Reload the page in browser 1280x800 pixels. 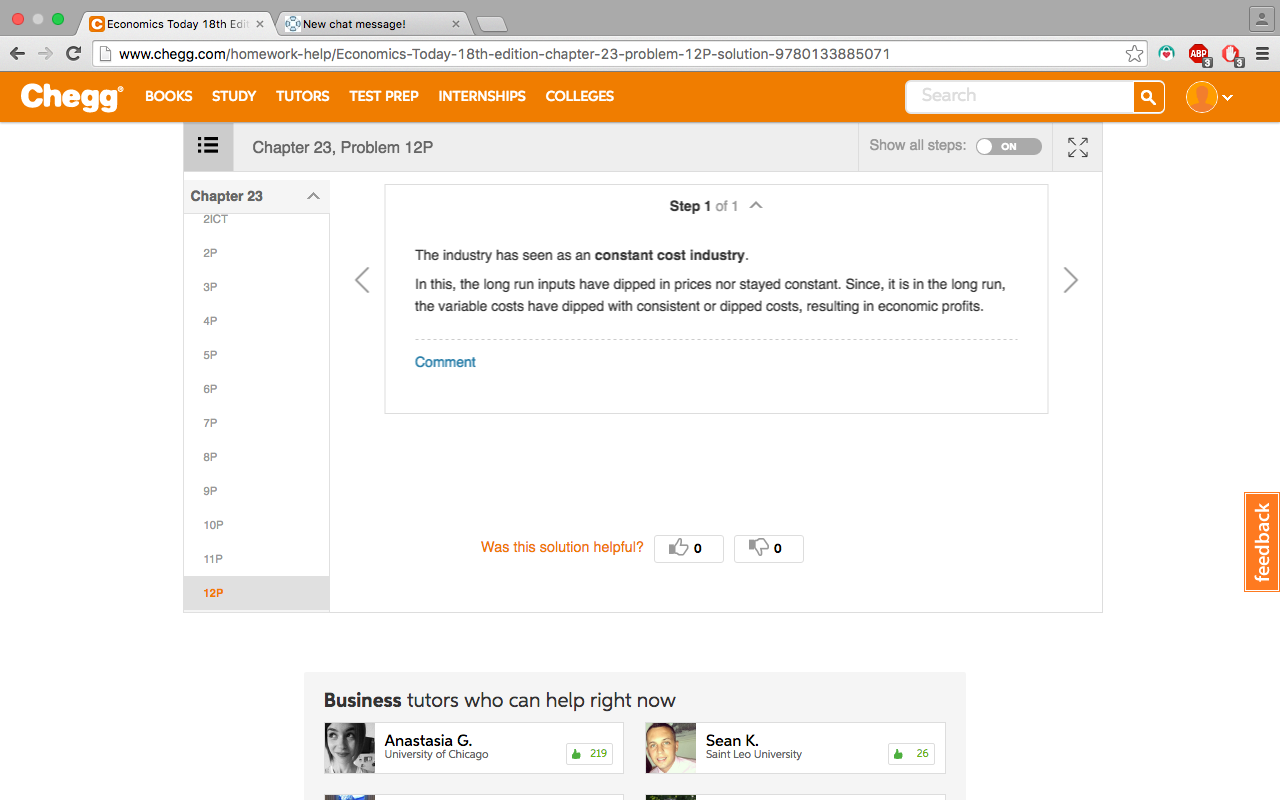click(x=73, y=54)
